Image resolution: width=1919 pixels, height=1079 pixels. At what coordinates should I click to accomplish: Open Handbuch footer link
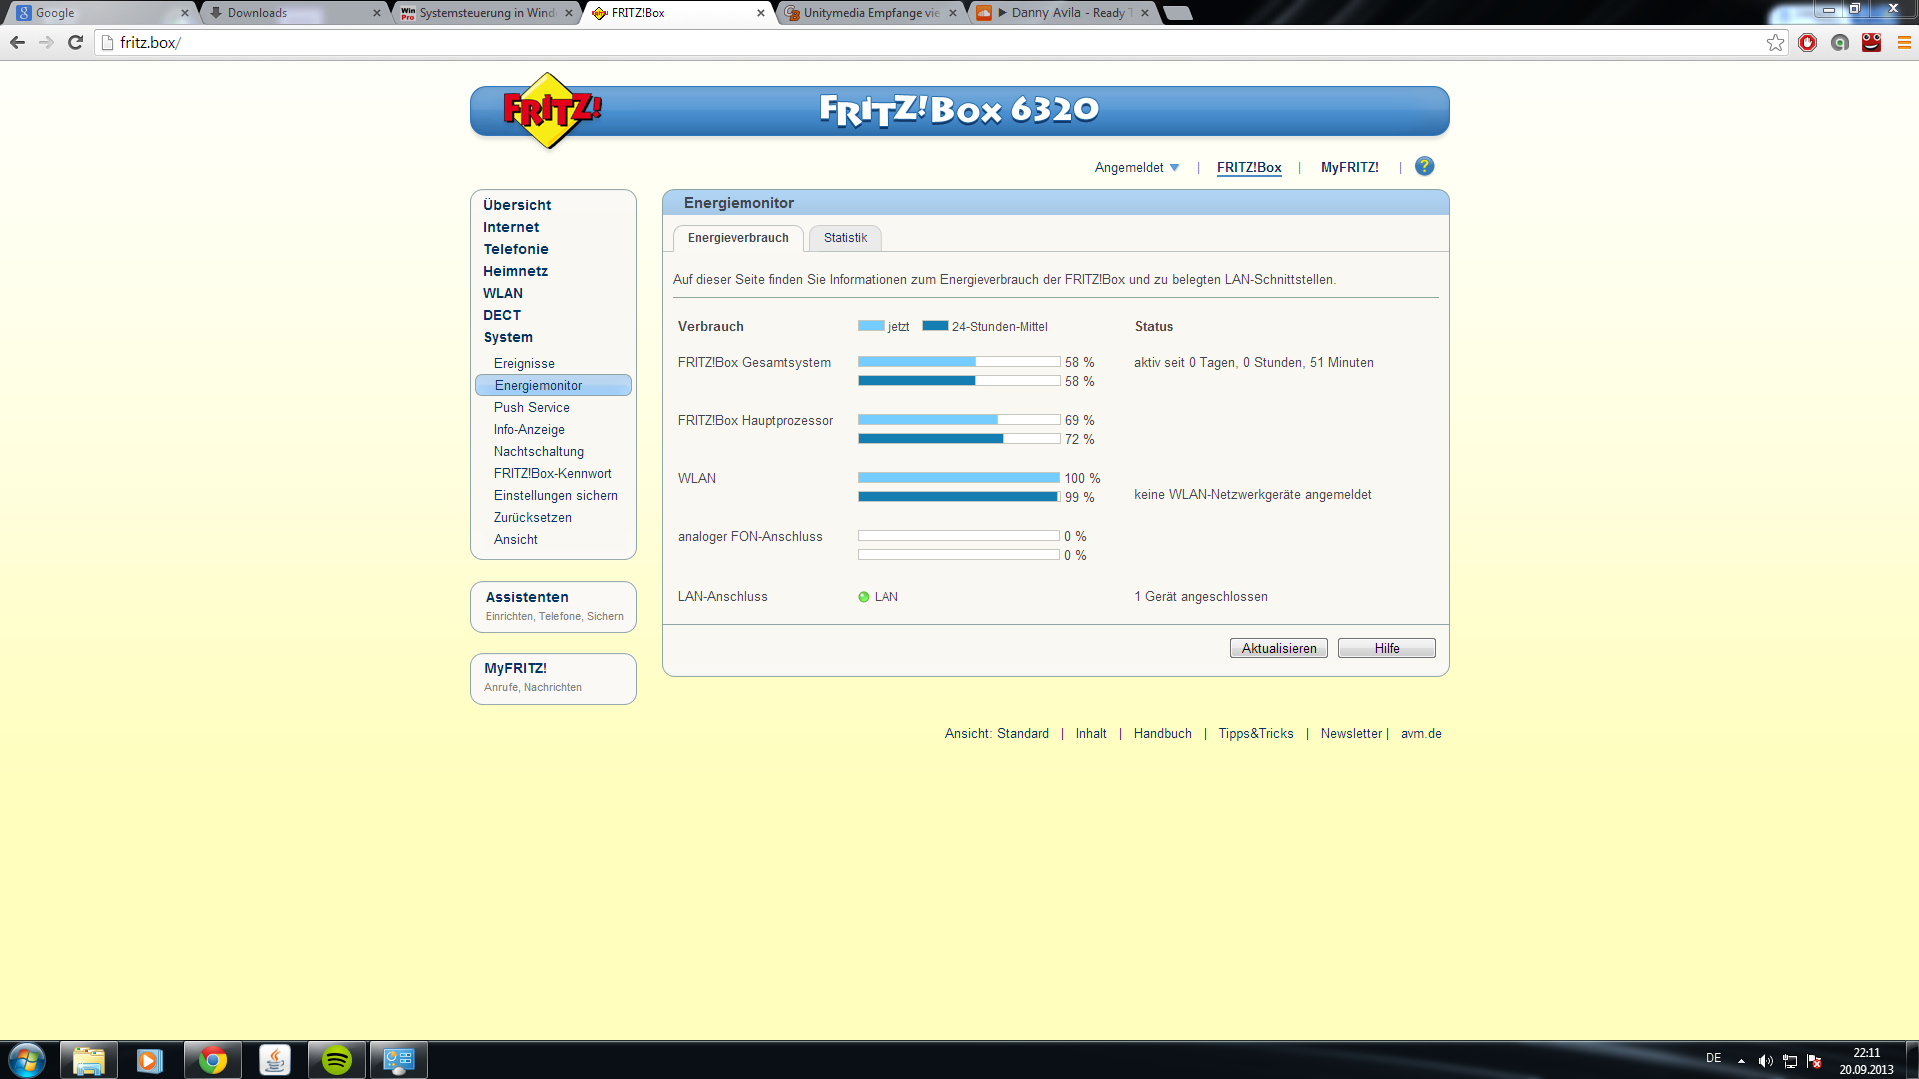[x=1162, y=734]
